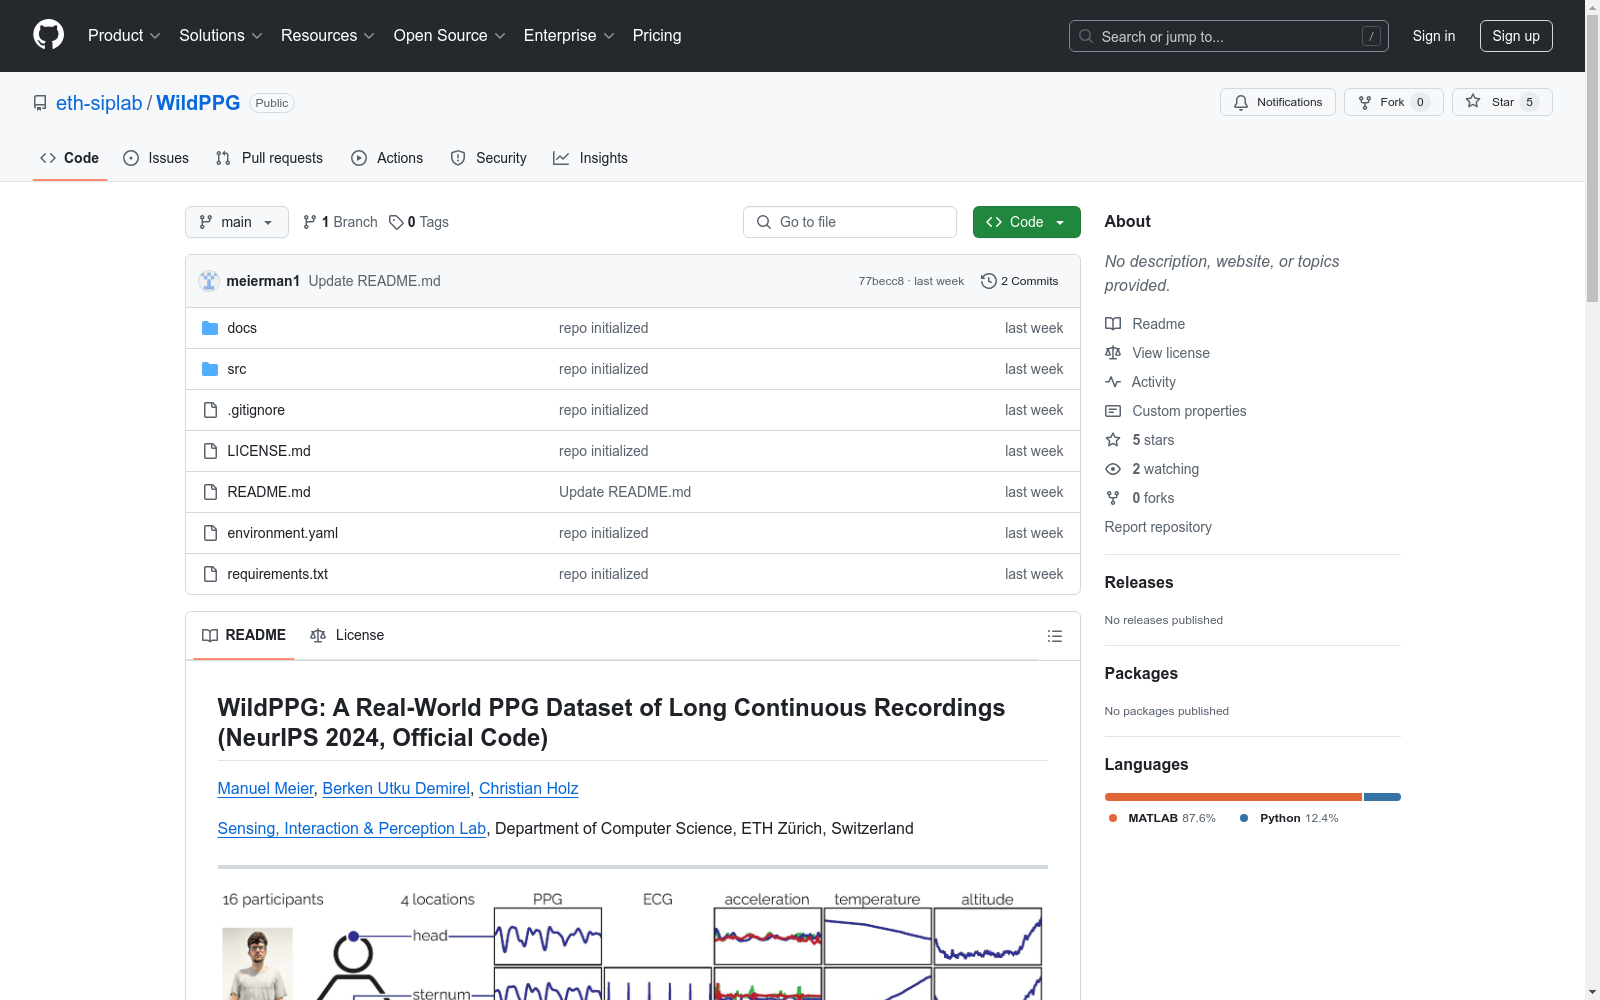
Task: Click the MATLAB 87.6% language label
Action: pos(1163,818)
